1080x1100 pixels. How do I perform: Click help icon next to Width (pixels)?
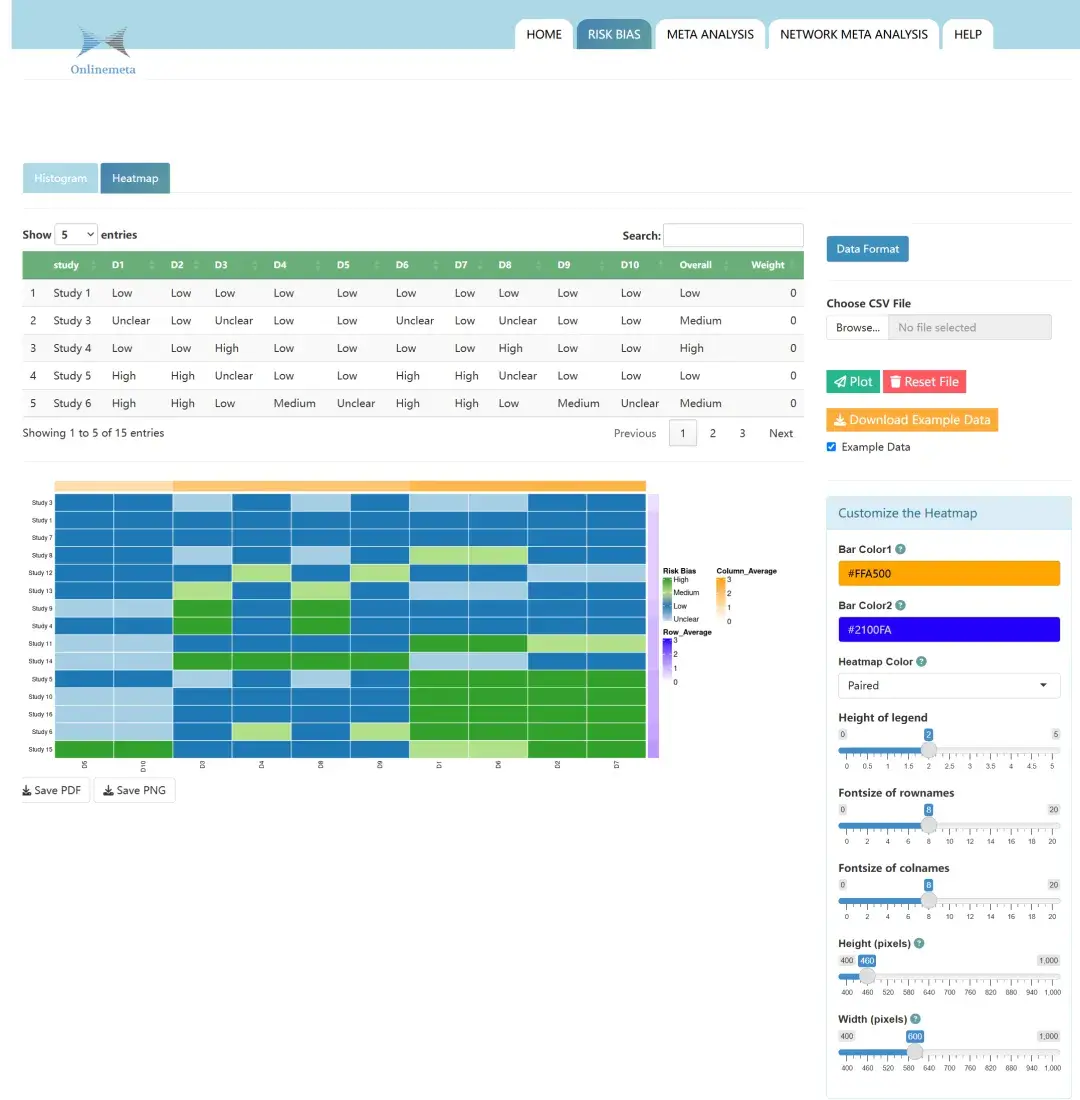[916, 1019]
